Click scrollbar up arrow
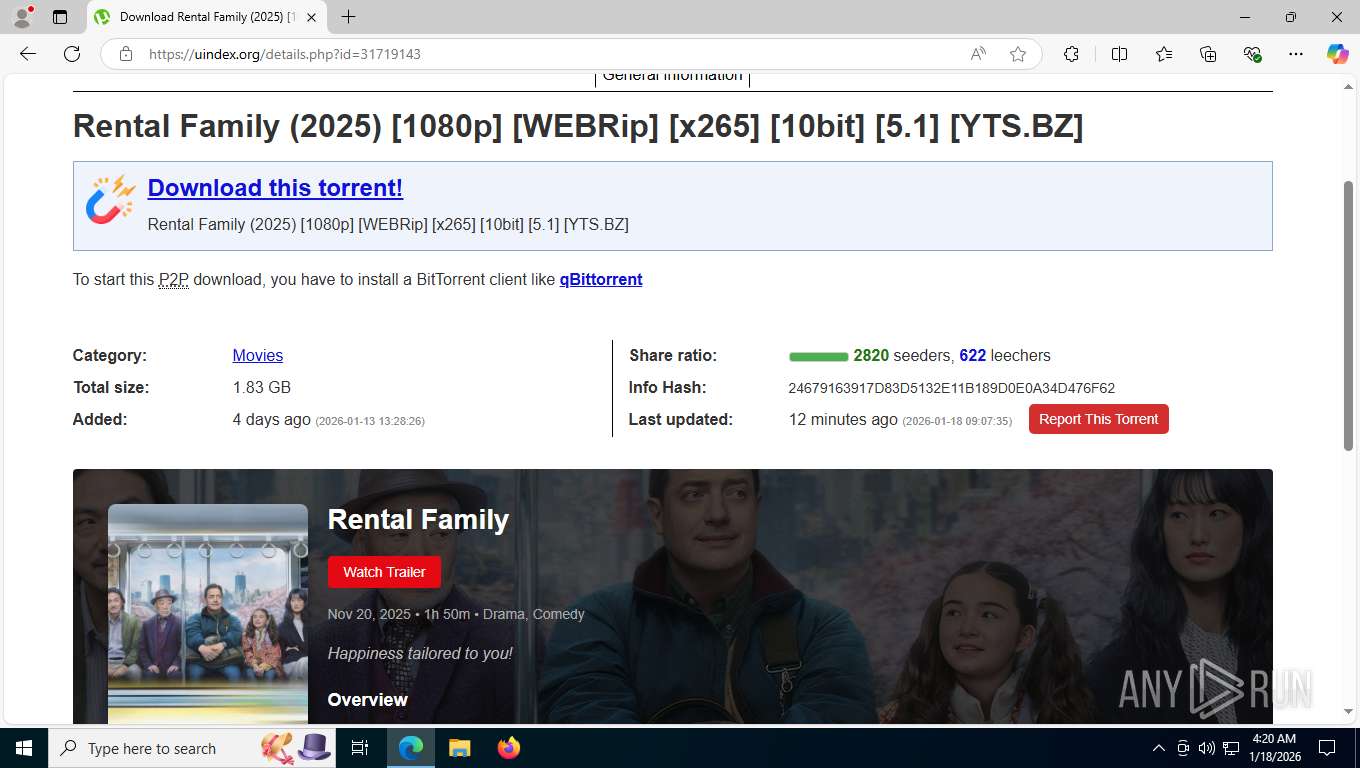The image size is (1360, 768). pyautogui.click(x=1348, y=85)
